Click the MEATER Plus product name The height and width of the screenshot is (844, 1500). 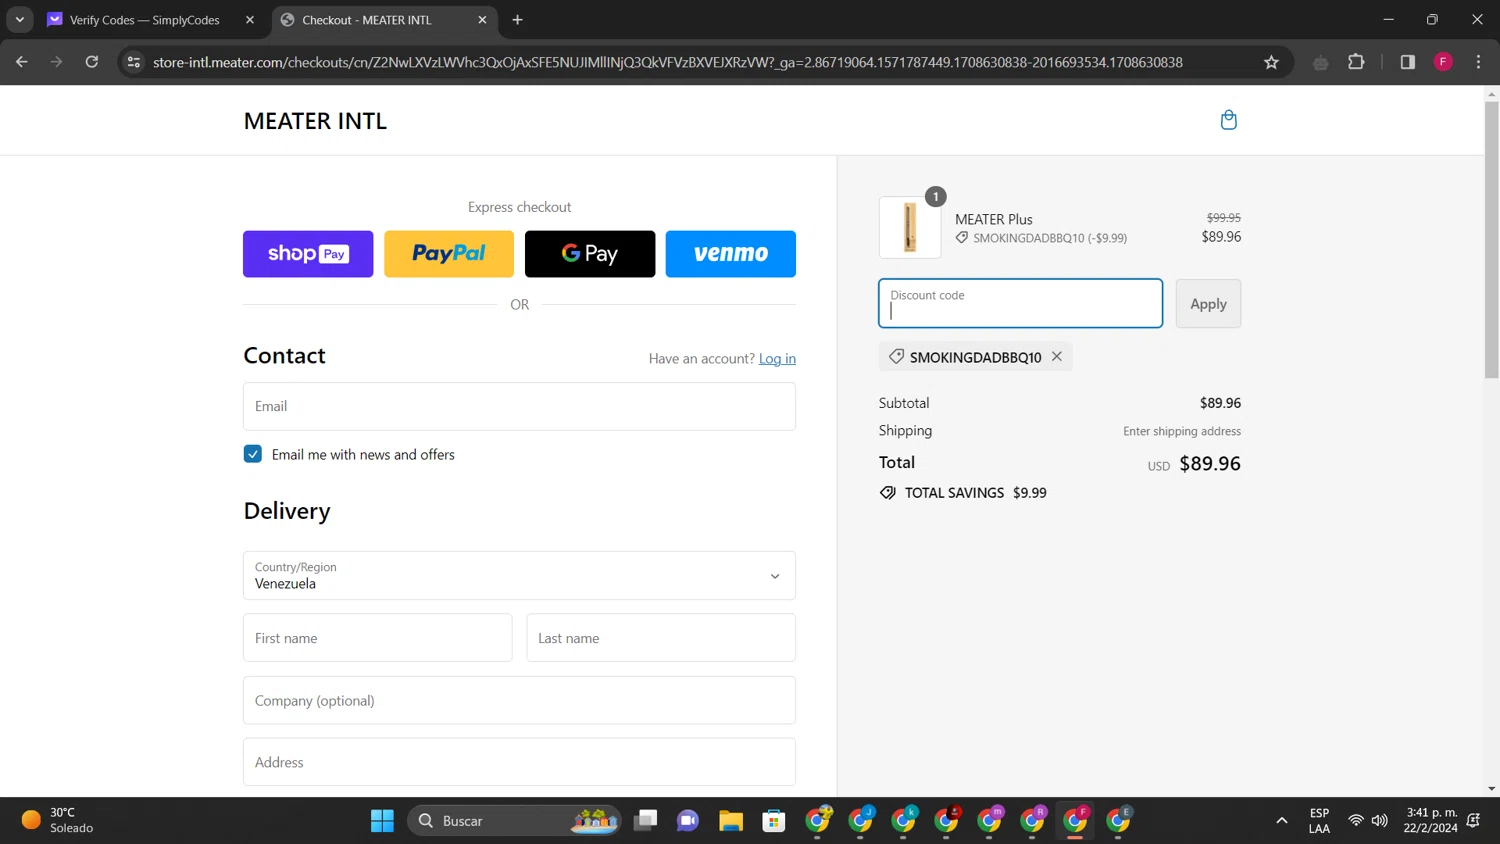(x=994, y=219)
